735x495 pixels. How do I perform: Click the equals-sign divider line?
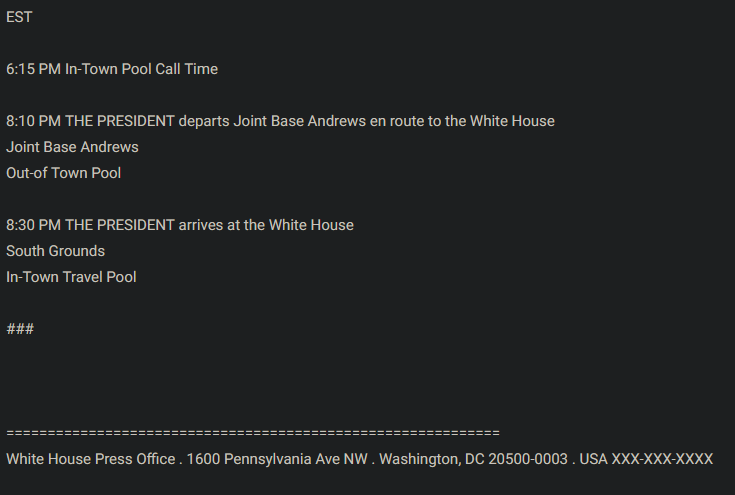point(252,433)
